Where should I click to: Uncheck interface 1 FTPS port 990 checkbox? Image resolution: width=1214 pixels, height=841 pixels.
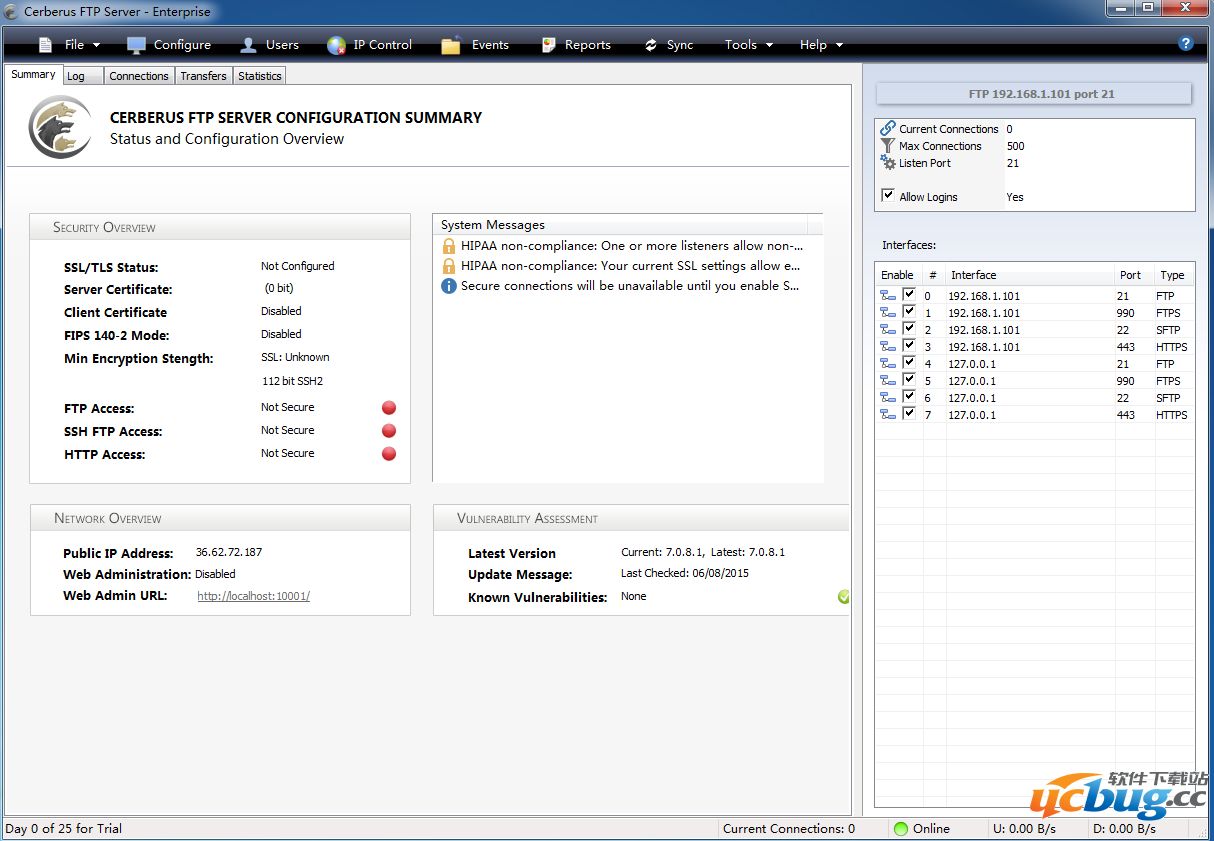click(x=909, y=312)
